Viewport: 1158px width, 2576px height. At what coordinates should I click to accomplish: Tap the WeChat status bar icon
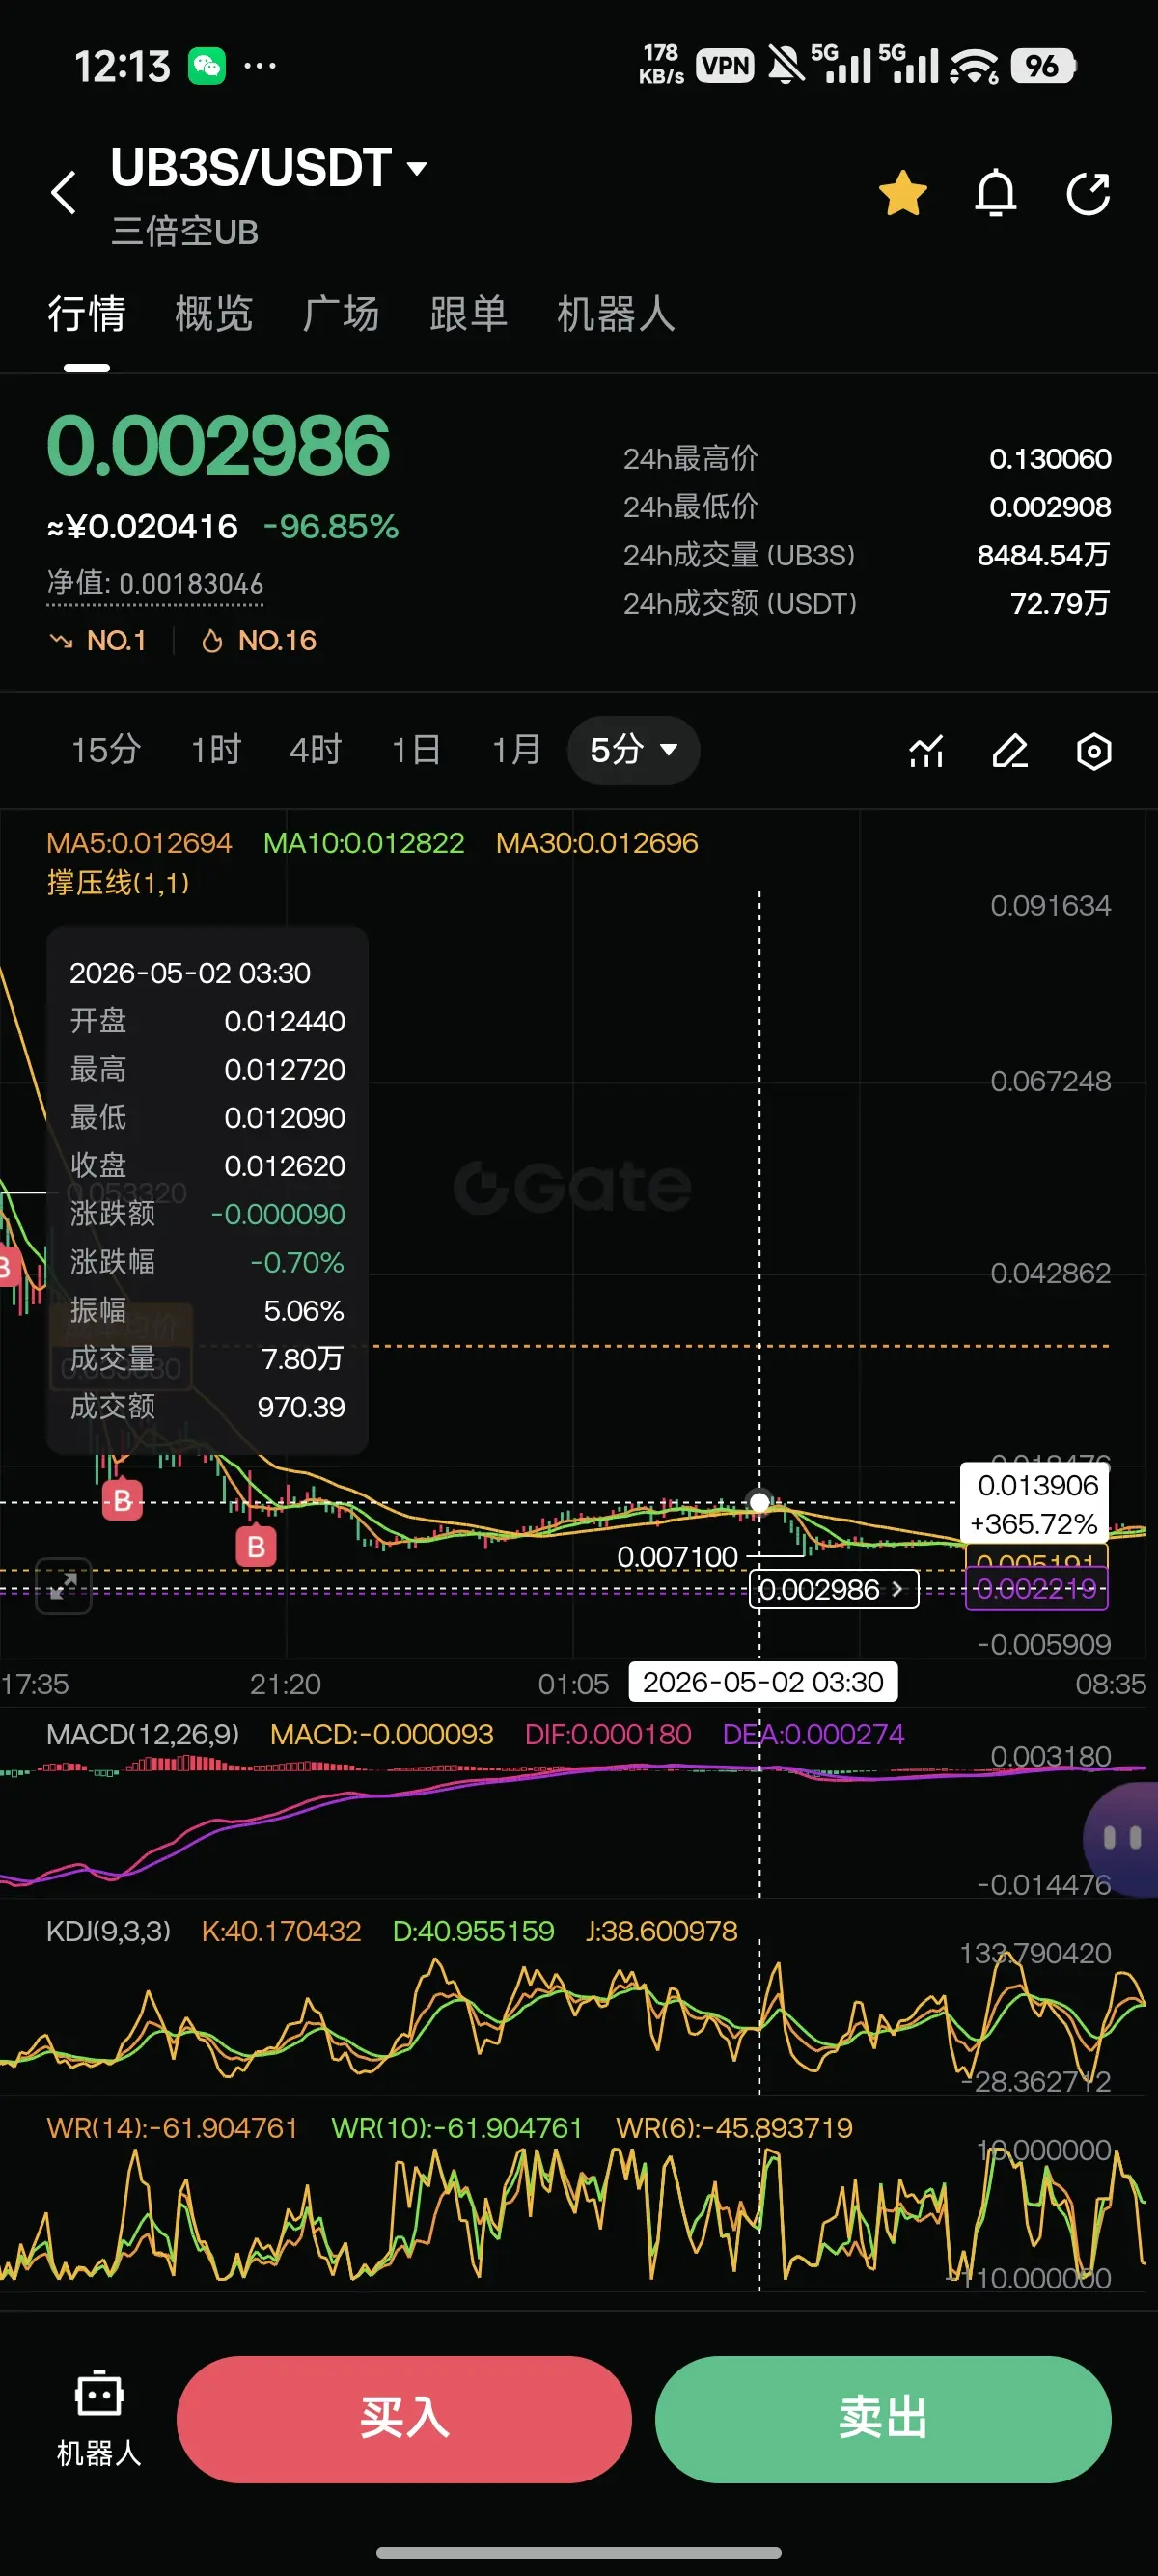207,66
